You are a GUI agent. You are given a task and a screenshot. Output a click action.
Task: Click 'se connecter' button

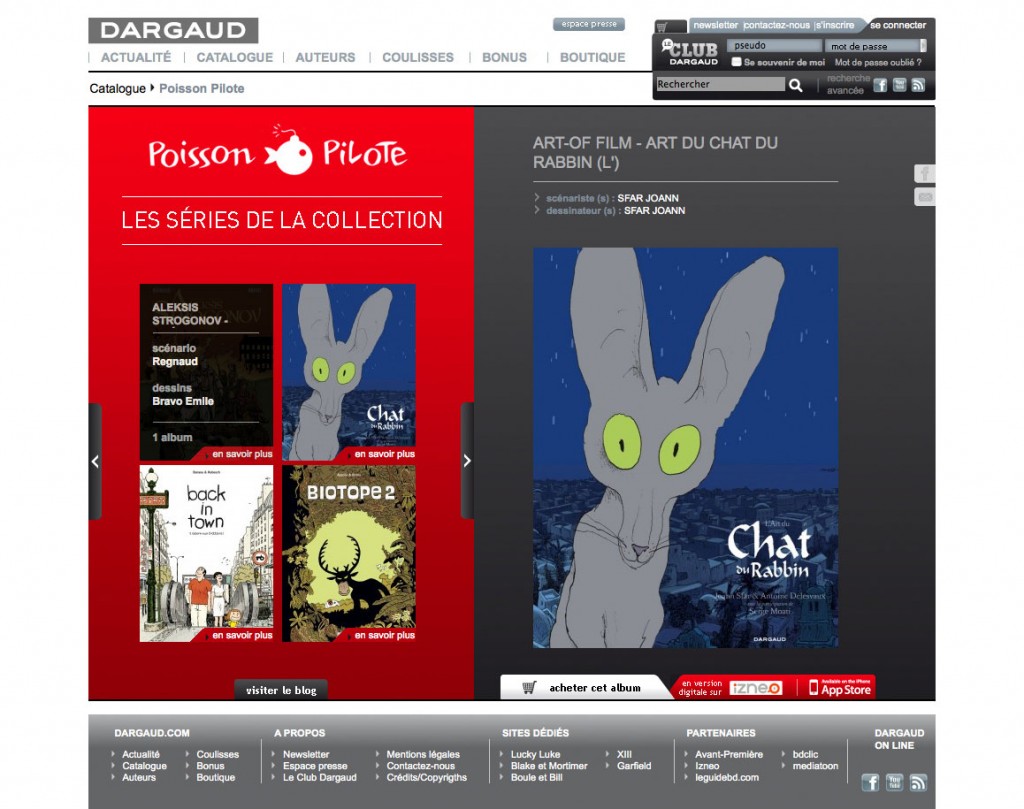coord(898,25)
